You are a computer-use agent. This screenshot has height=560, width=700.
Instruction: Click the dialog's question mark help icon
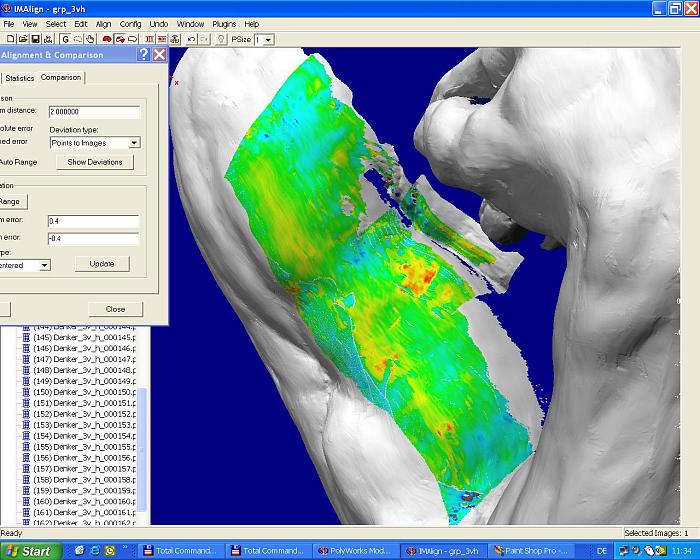point(144,55)
